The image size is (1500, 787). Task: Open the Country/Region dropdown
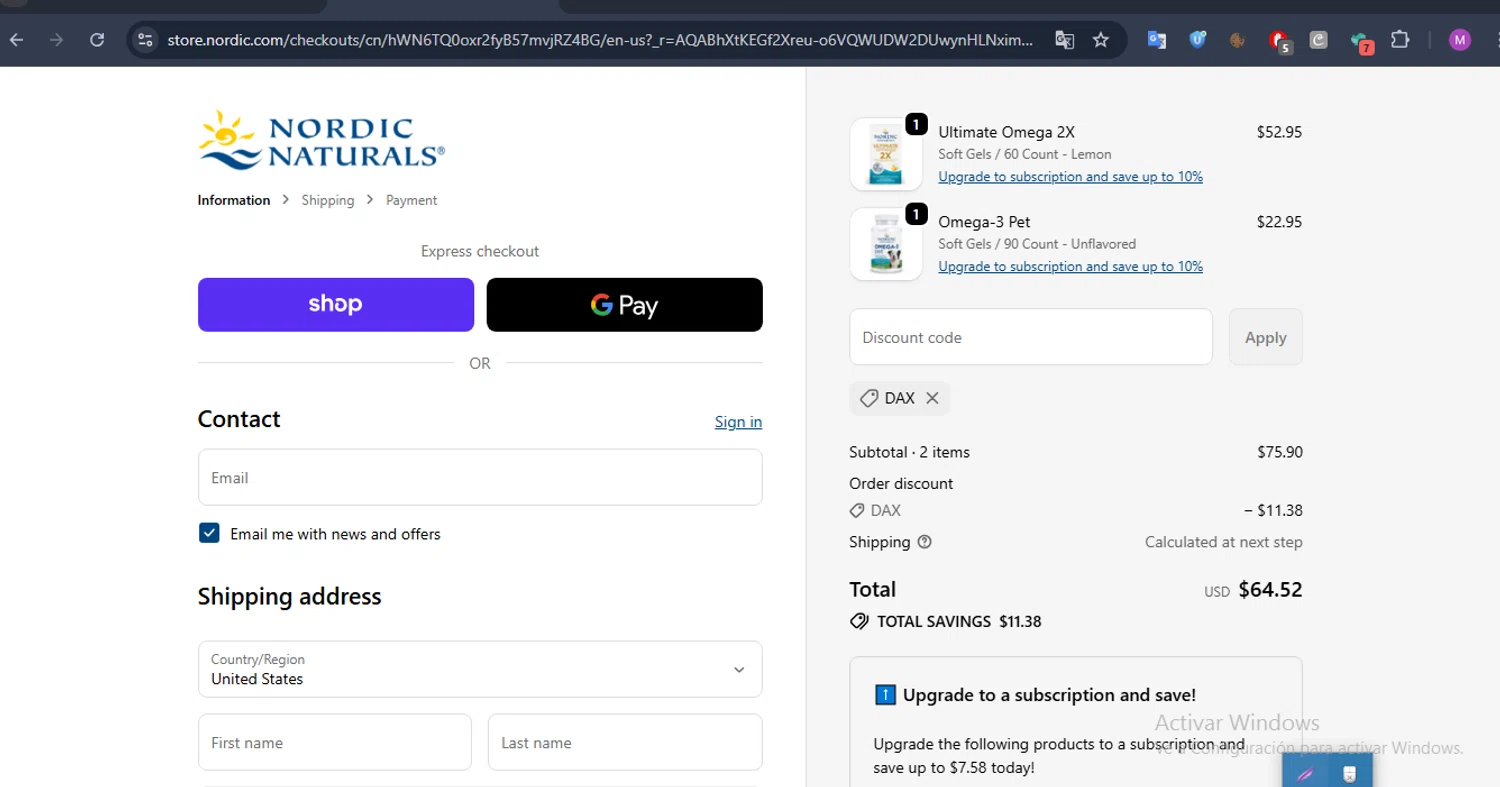[480, 669]
